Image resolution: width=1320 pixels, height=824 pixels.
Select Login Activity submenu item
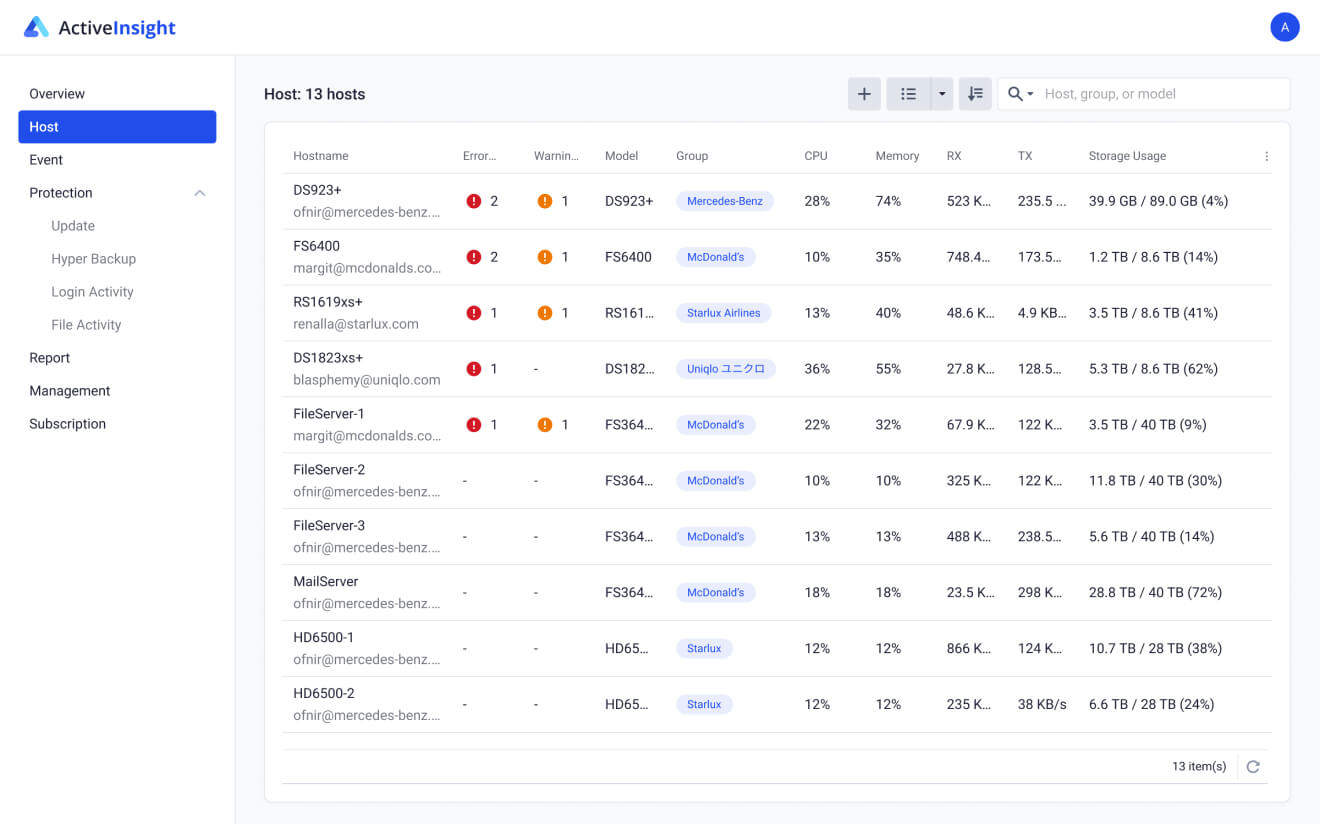tap(92, 292)
